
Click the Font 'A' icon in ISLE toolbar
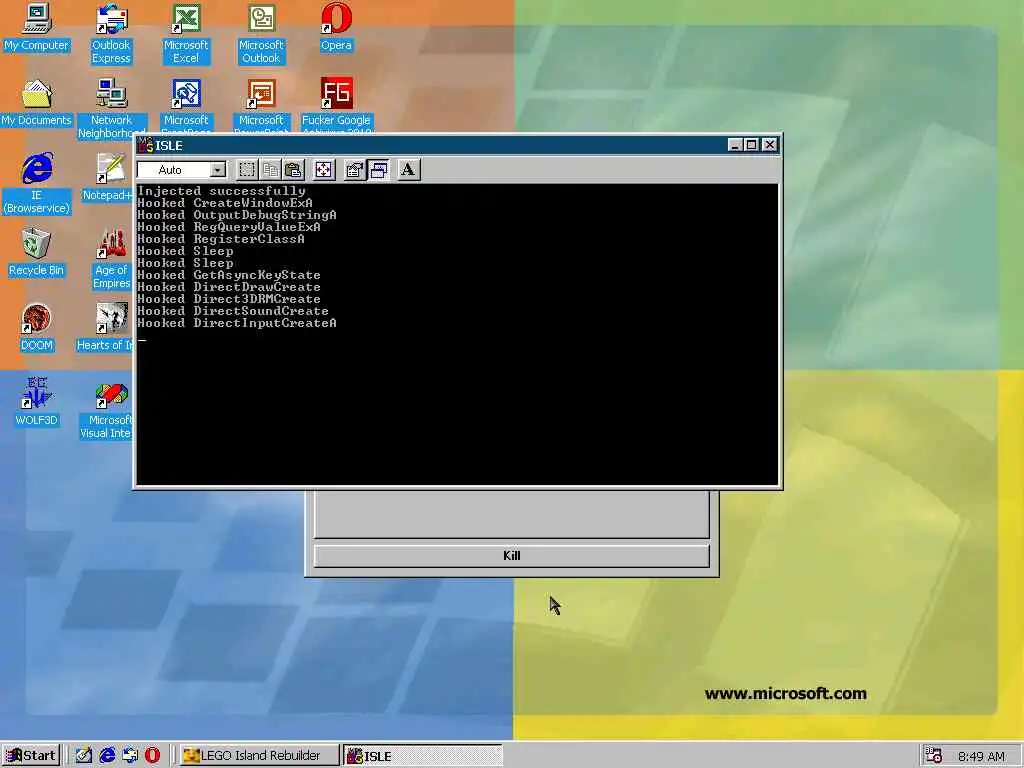coord(408,170)
